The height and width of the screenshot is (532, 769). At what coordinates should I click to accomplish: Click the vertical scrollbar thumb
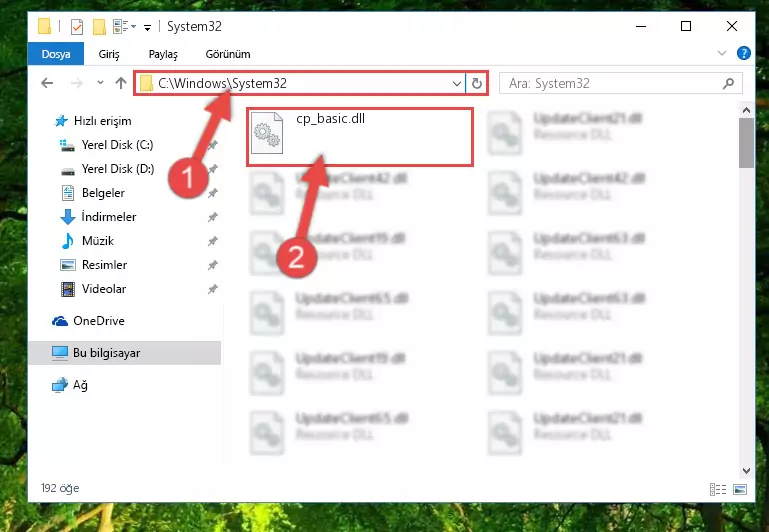point(746,143)
